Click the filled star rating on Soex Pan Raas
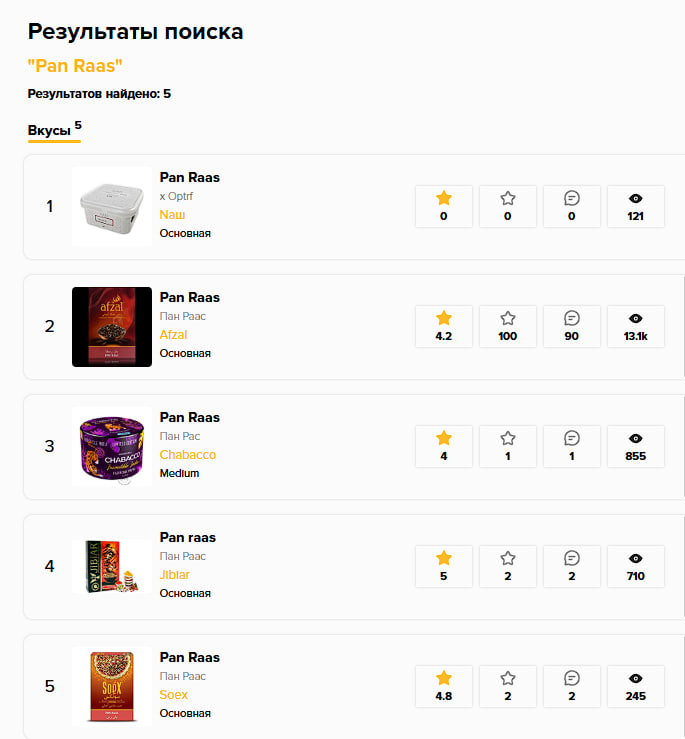This screenshot has height=739, width=685. tap(444, 686)
